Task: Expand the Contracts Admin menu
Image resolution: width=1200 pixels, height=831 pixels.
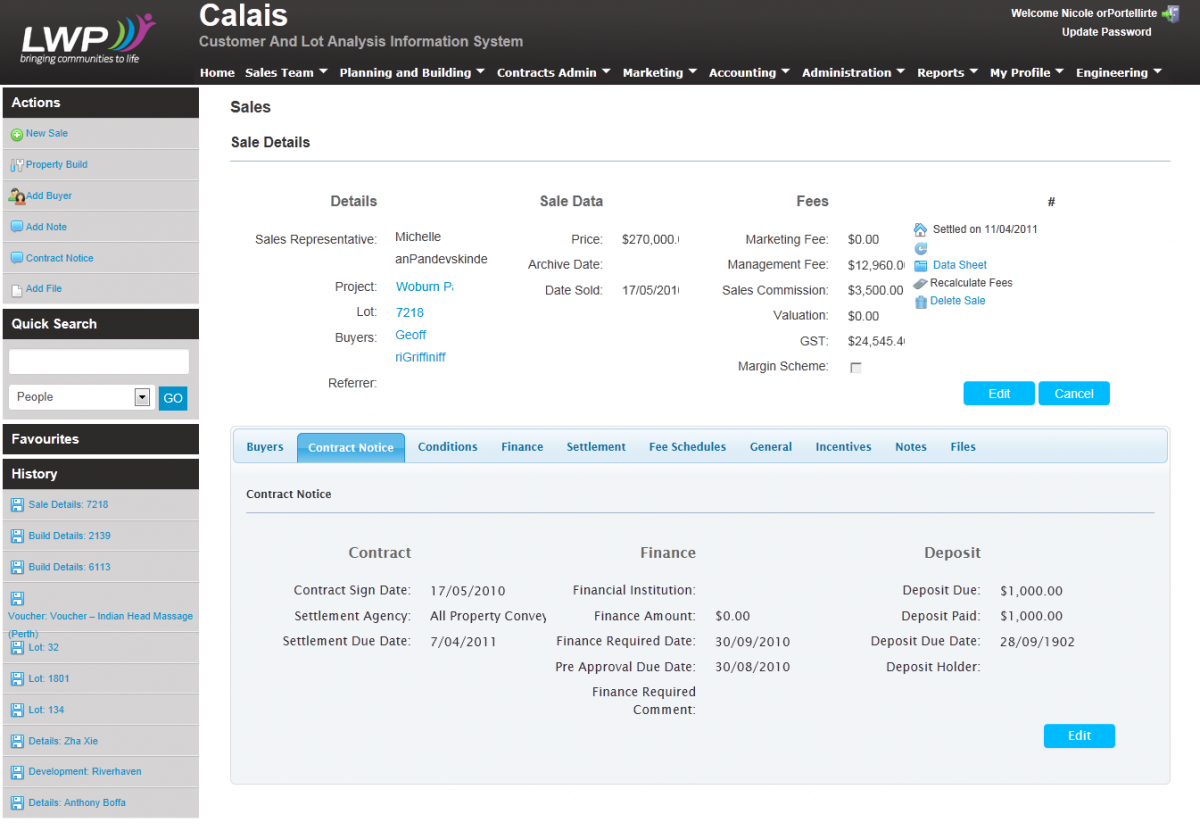Action: coord(553,73)
